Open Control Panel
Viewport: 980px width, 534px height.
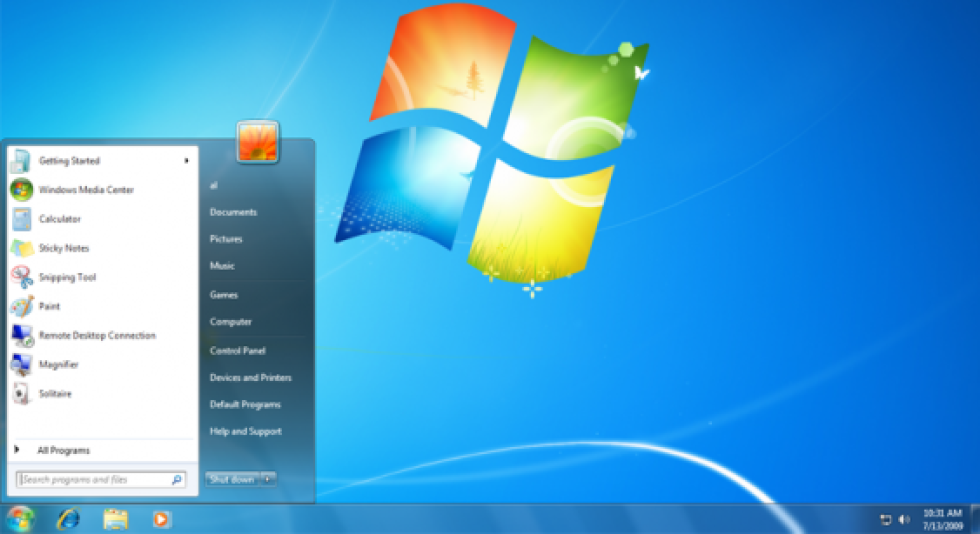click(238, 351)
